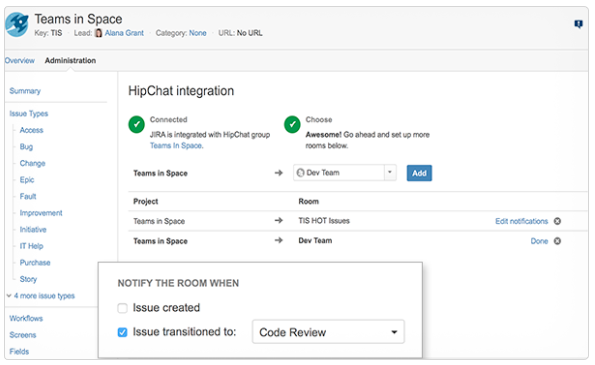Image resolution: width=595 pixels, height=365 pixels.
Task: Click the HipChat integration heading
Action: click(181, 91)
